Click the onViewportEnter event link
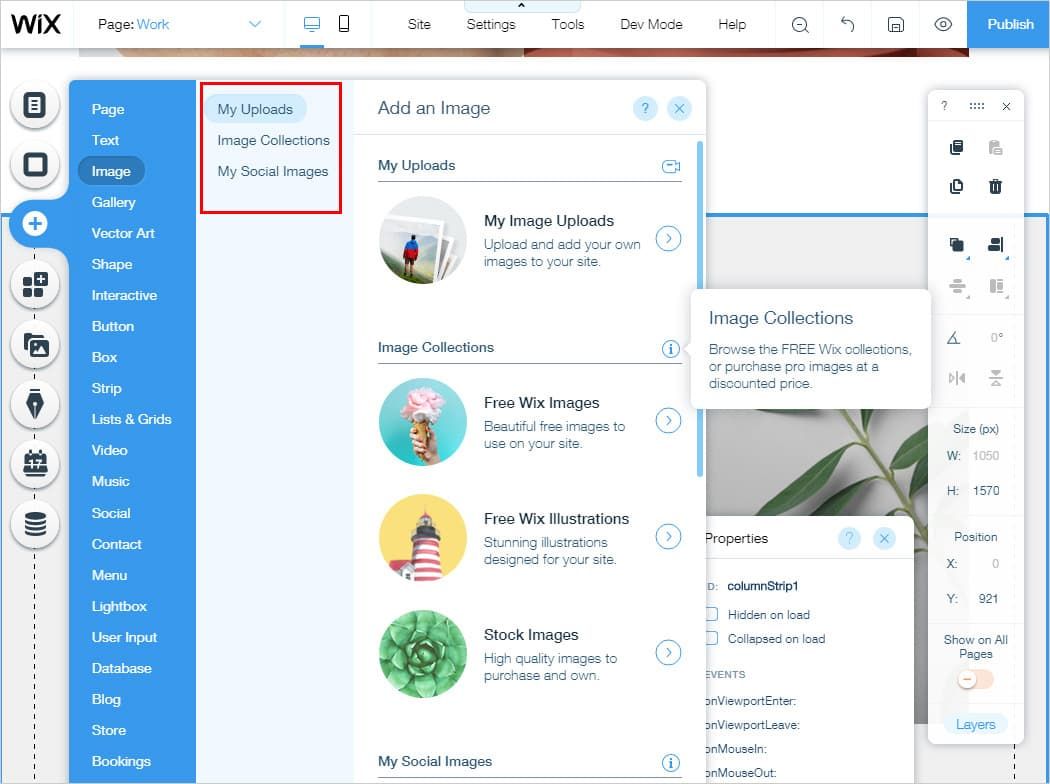The height and width of the screenshot is (784, 1050). (x=751, y=701)
